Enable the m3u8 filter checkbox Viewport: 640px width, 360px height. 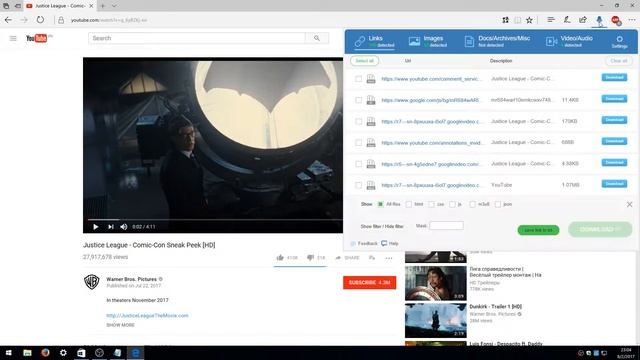(x=472, y=204)
